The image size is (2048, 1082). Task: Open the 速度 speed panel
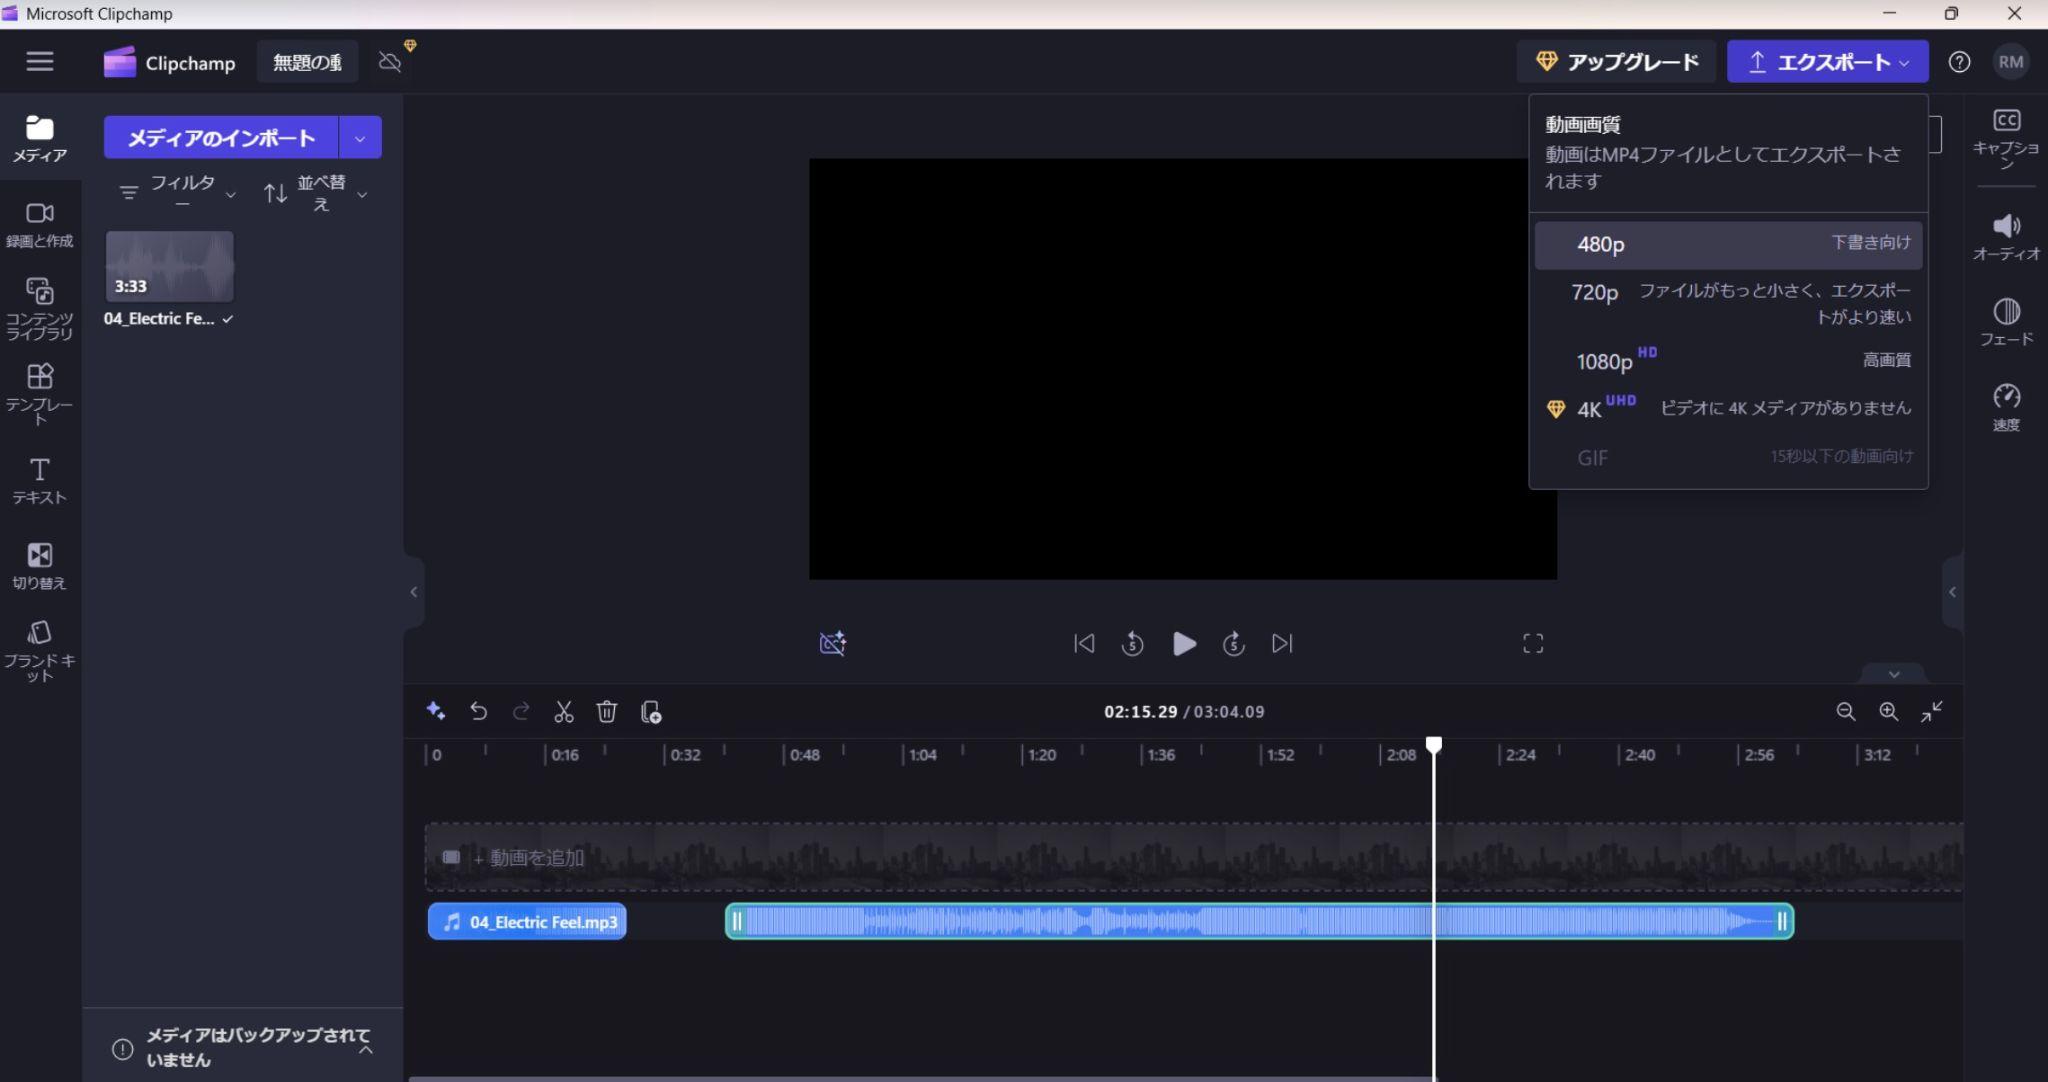pyautogui.click(x=2006, y=407)
